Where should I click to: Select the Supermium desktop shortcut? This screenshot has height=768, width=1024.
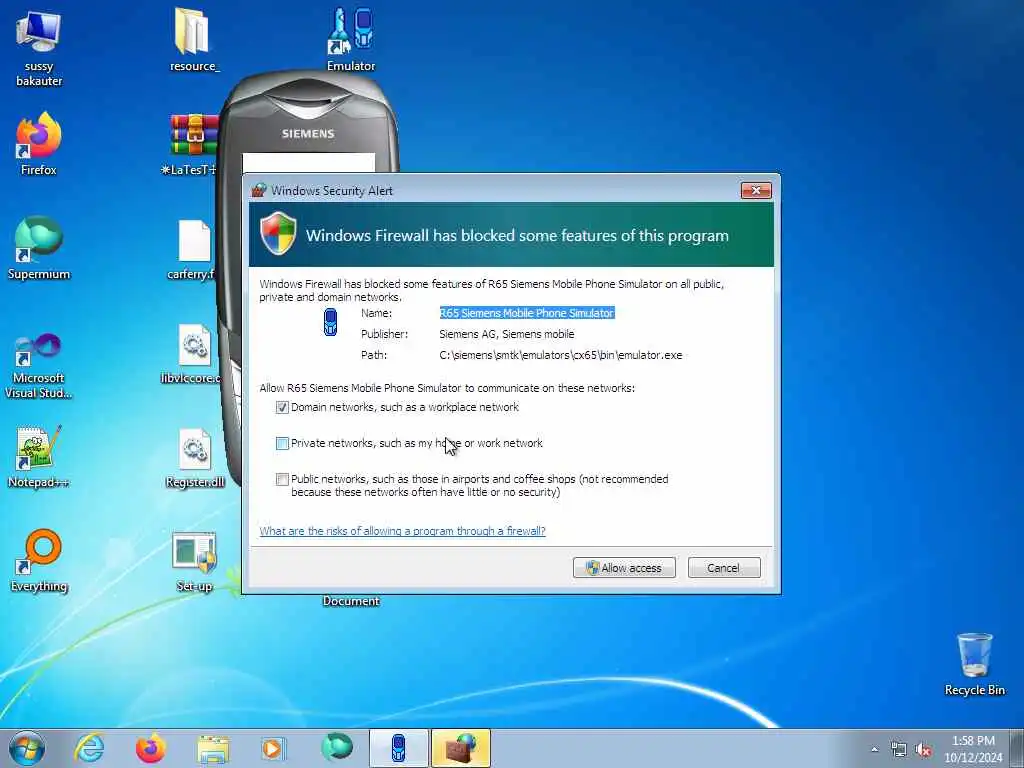[39, 248]
